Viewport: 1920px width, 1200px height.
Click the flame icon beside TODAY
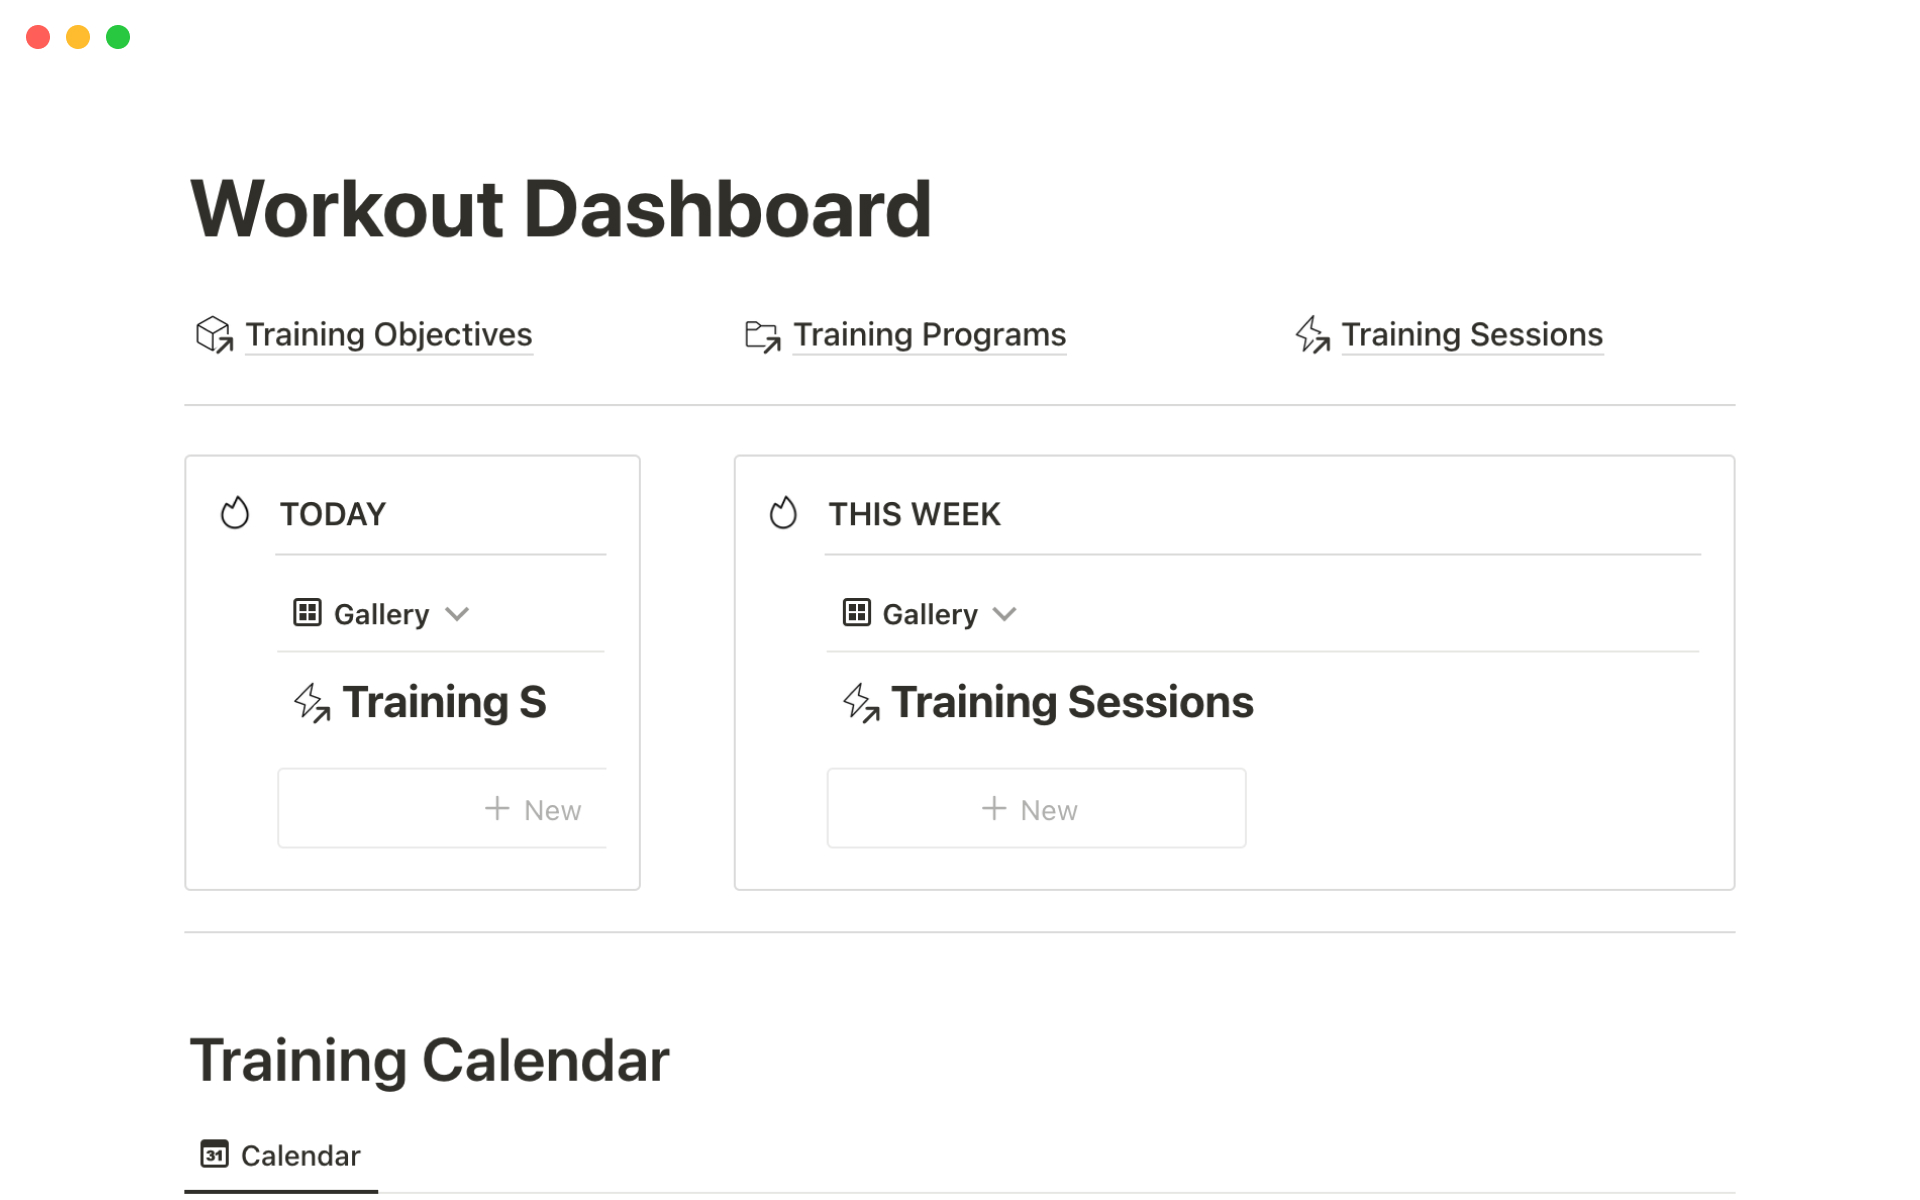click(235, 514)
